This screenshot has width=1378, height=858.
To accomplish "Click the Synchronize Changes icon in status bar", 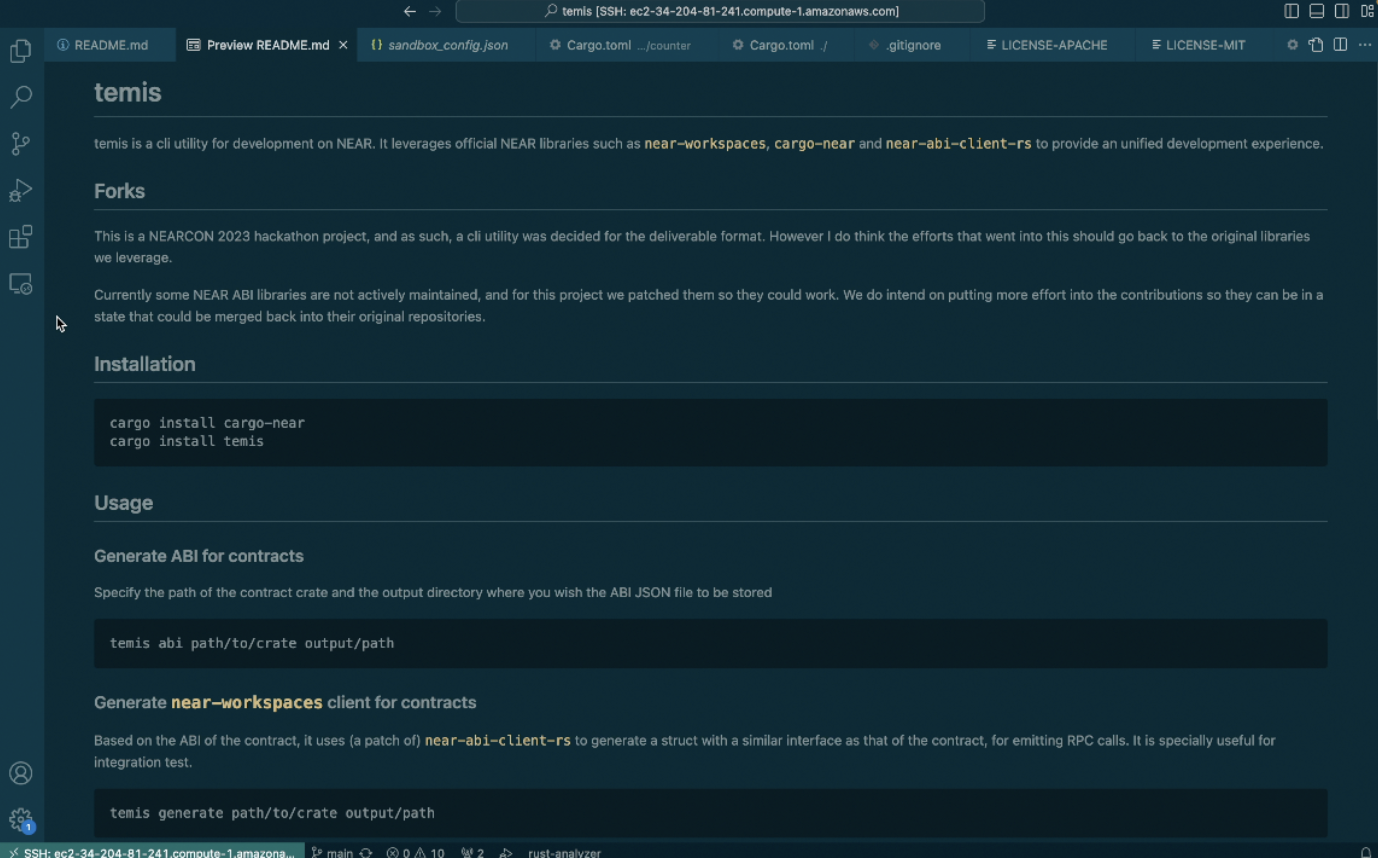I will pos(366,852).
